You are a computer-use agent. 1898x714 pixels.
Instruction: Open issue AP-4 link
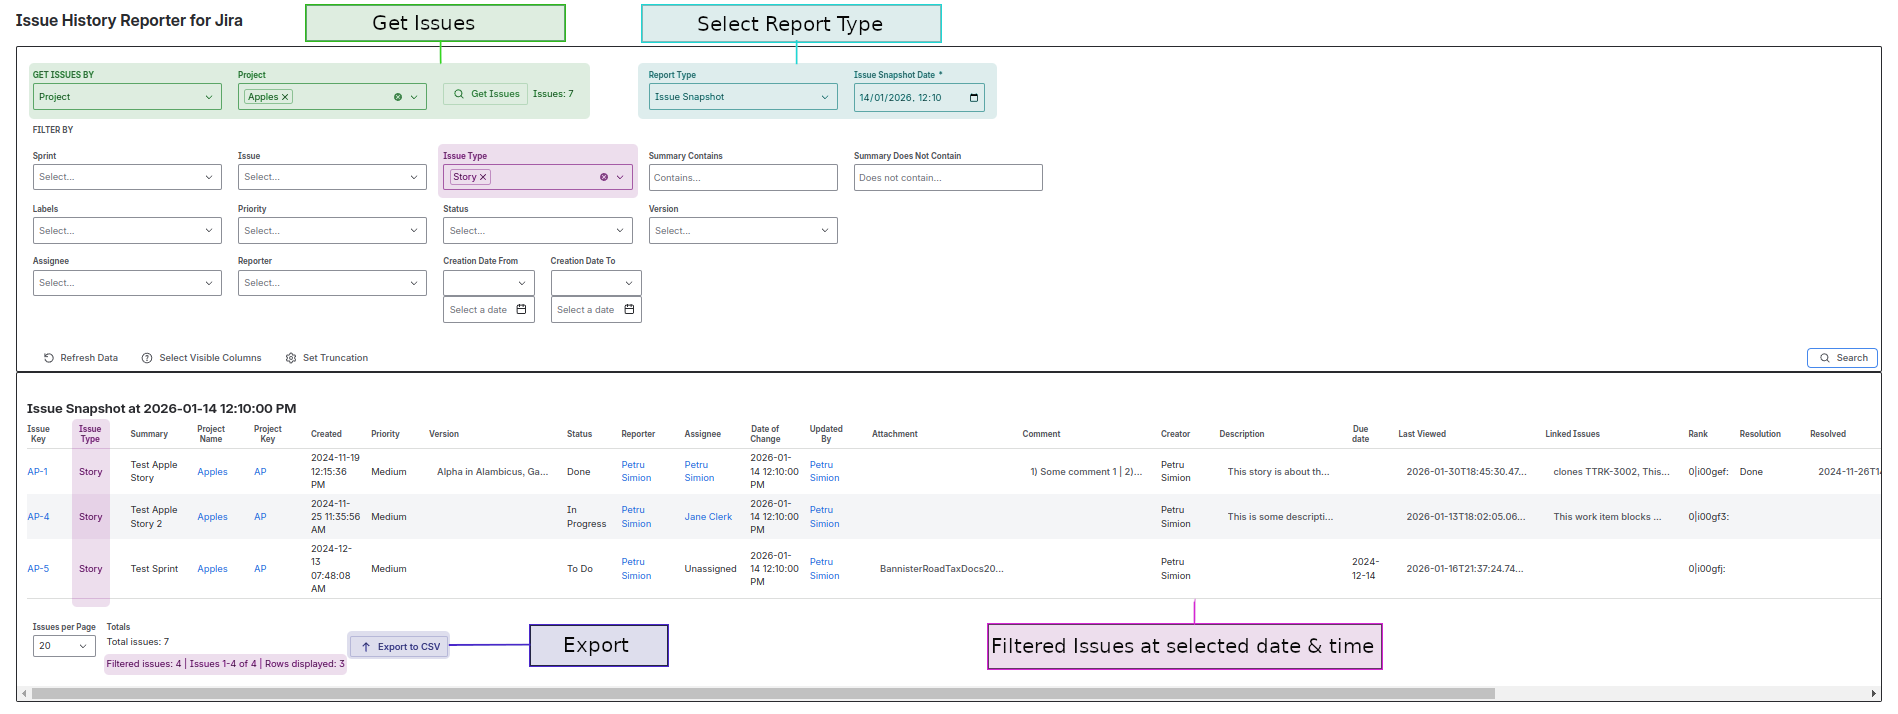(x=38, y=517)
